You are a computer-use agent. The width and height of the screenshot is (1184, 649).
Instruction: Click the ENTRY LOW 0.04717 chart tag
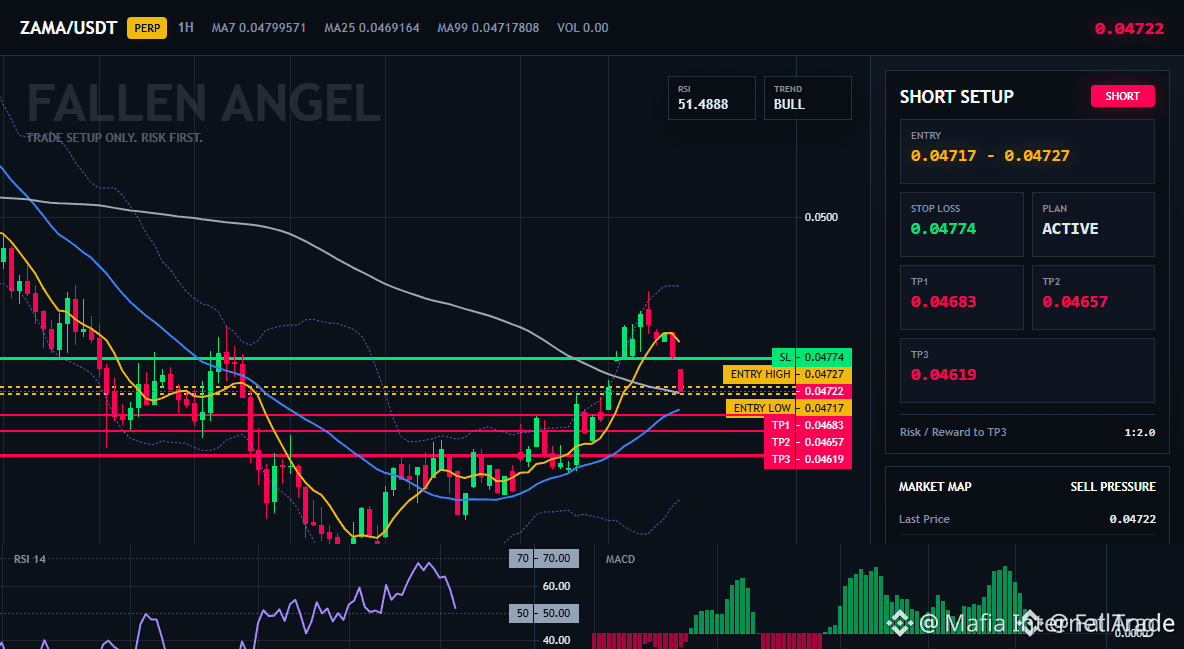(x=789, y=408)
